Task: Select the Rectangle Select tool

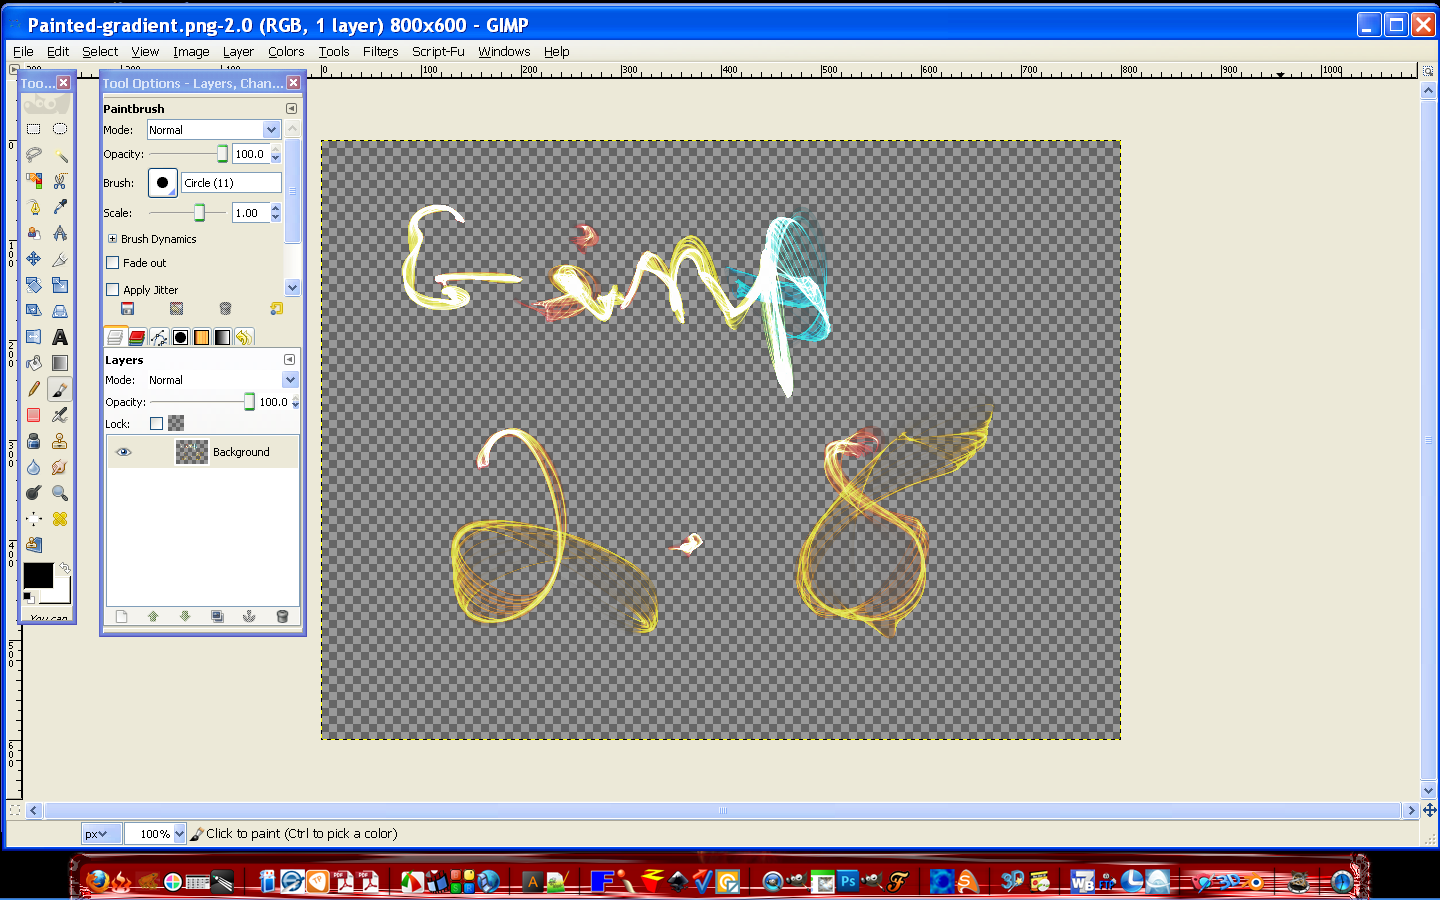Action: coord(34,129)
